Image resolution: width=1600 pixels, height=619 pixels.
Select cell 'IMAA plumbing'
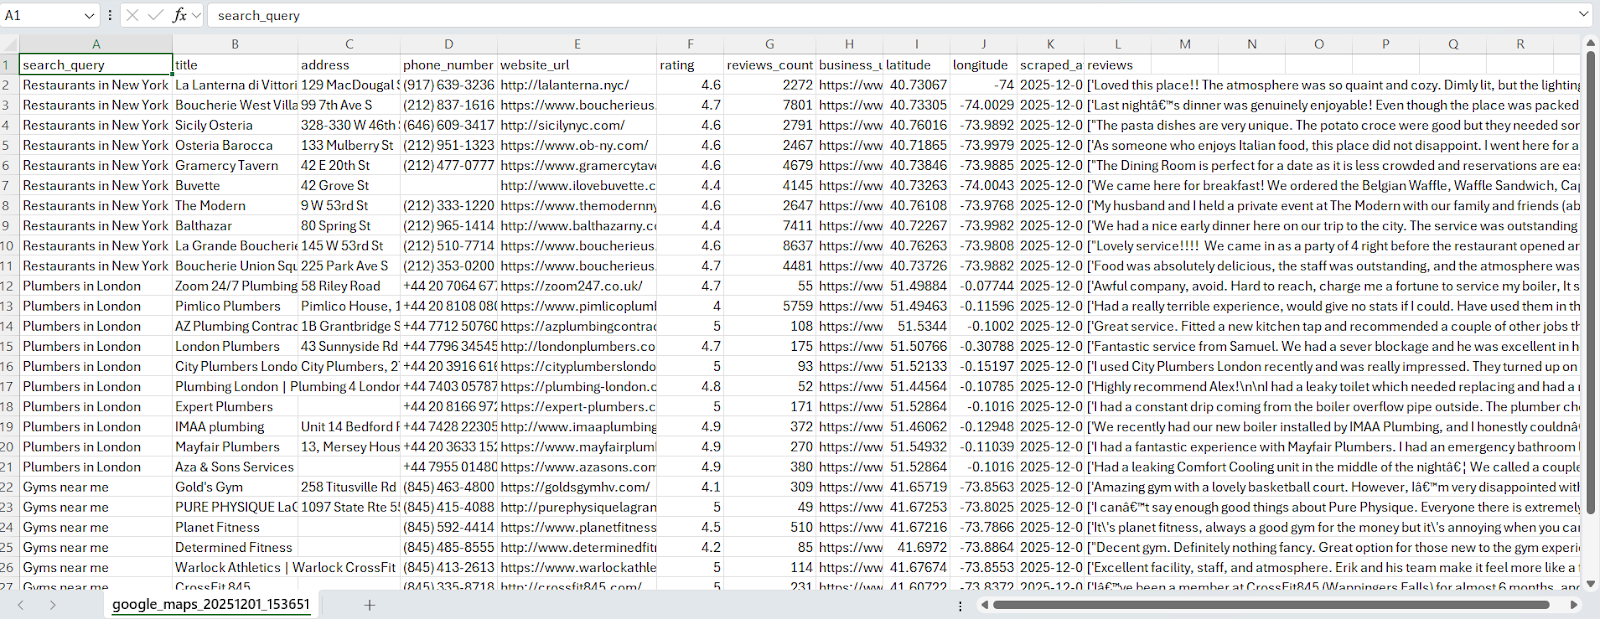coord(235,426)
